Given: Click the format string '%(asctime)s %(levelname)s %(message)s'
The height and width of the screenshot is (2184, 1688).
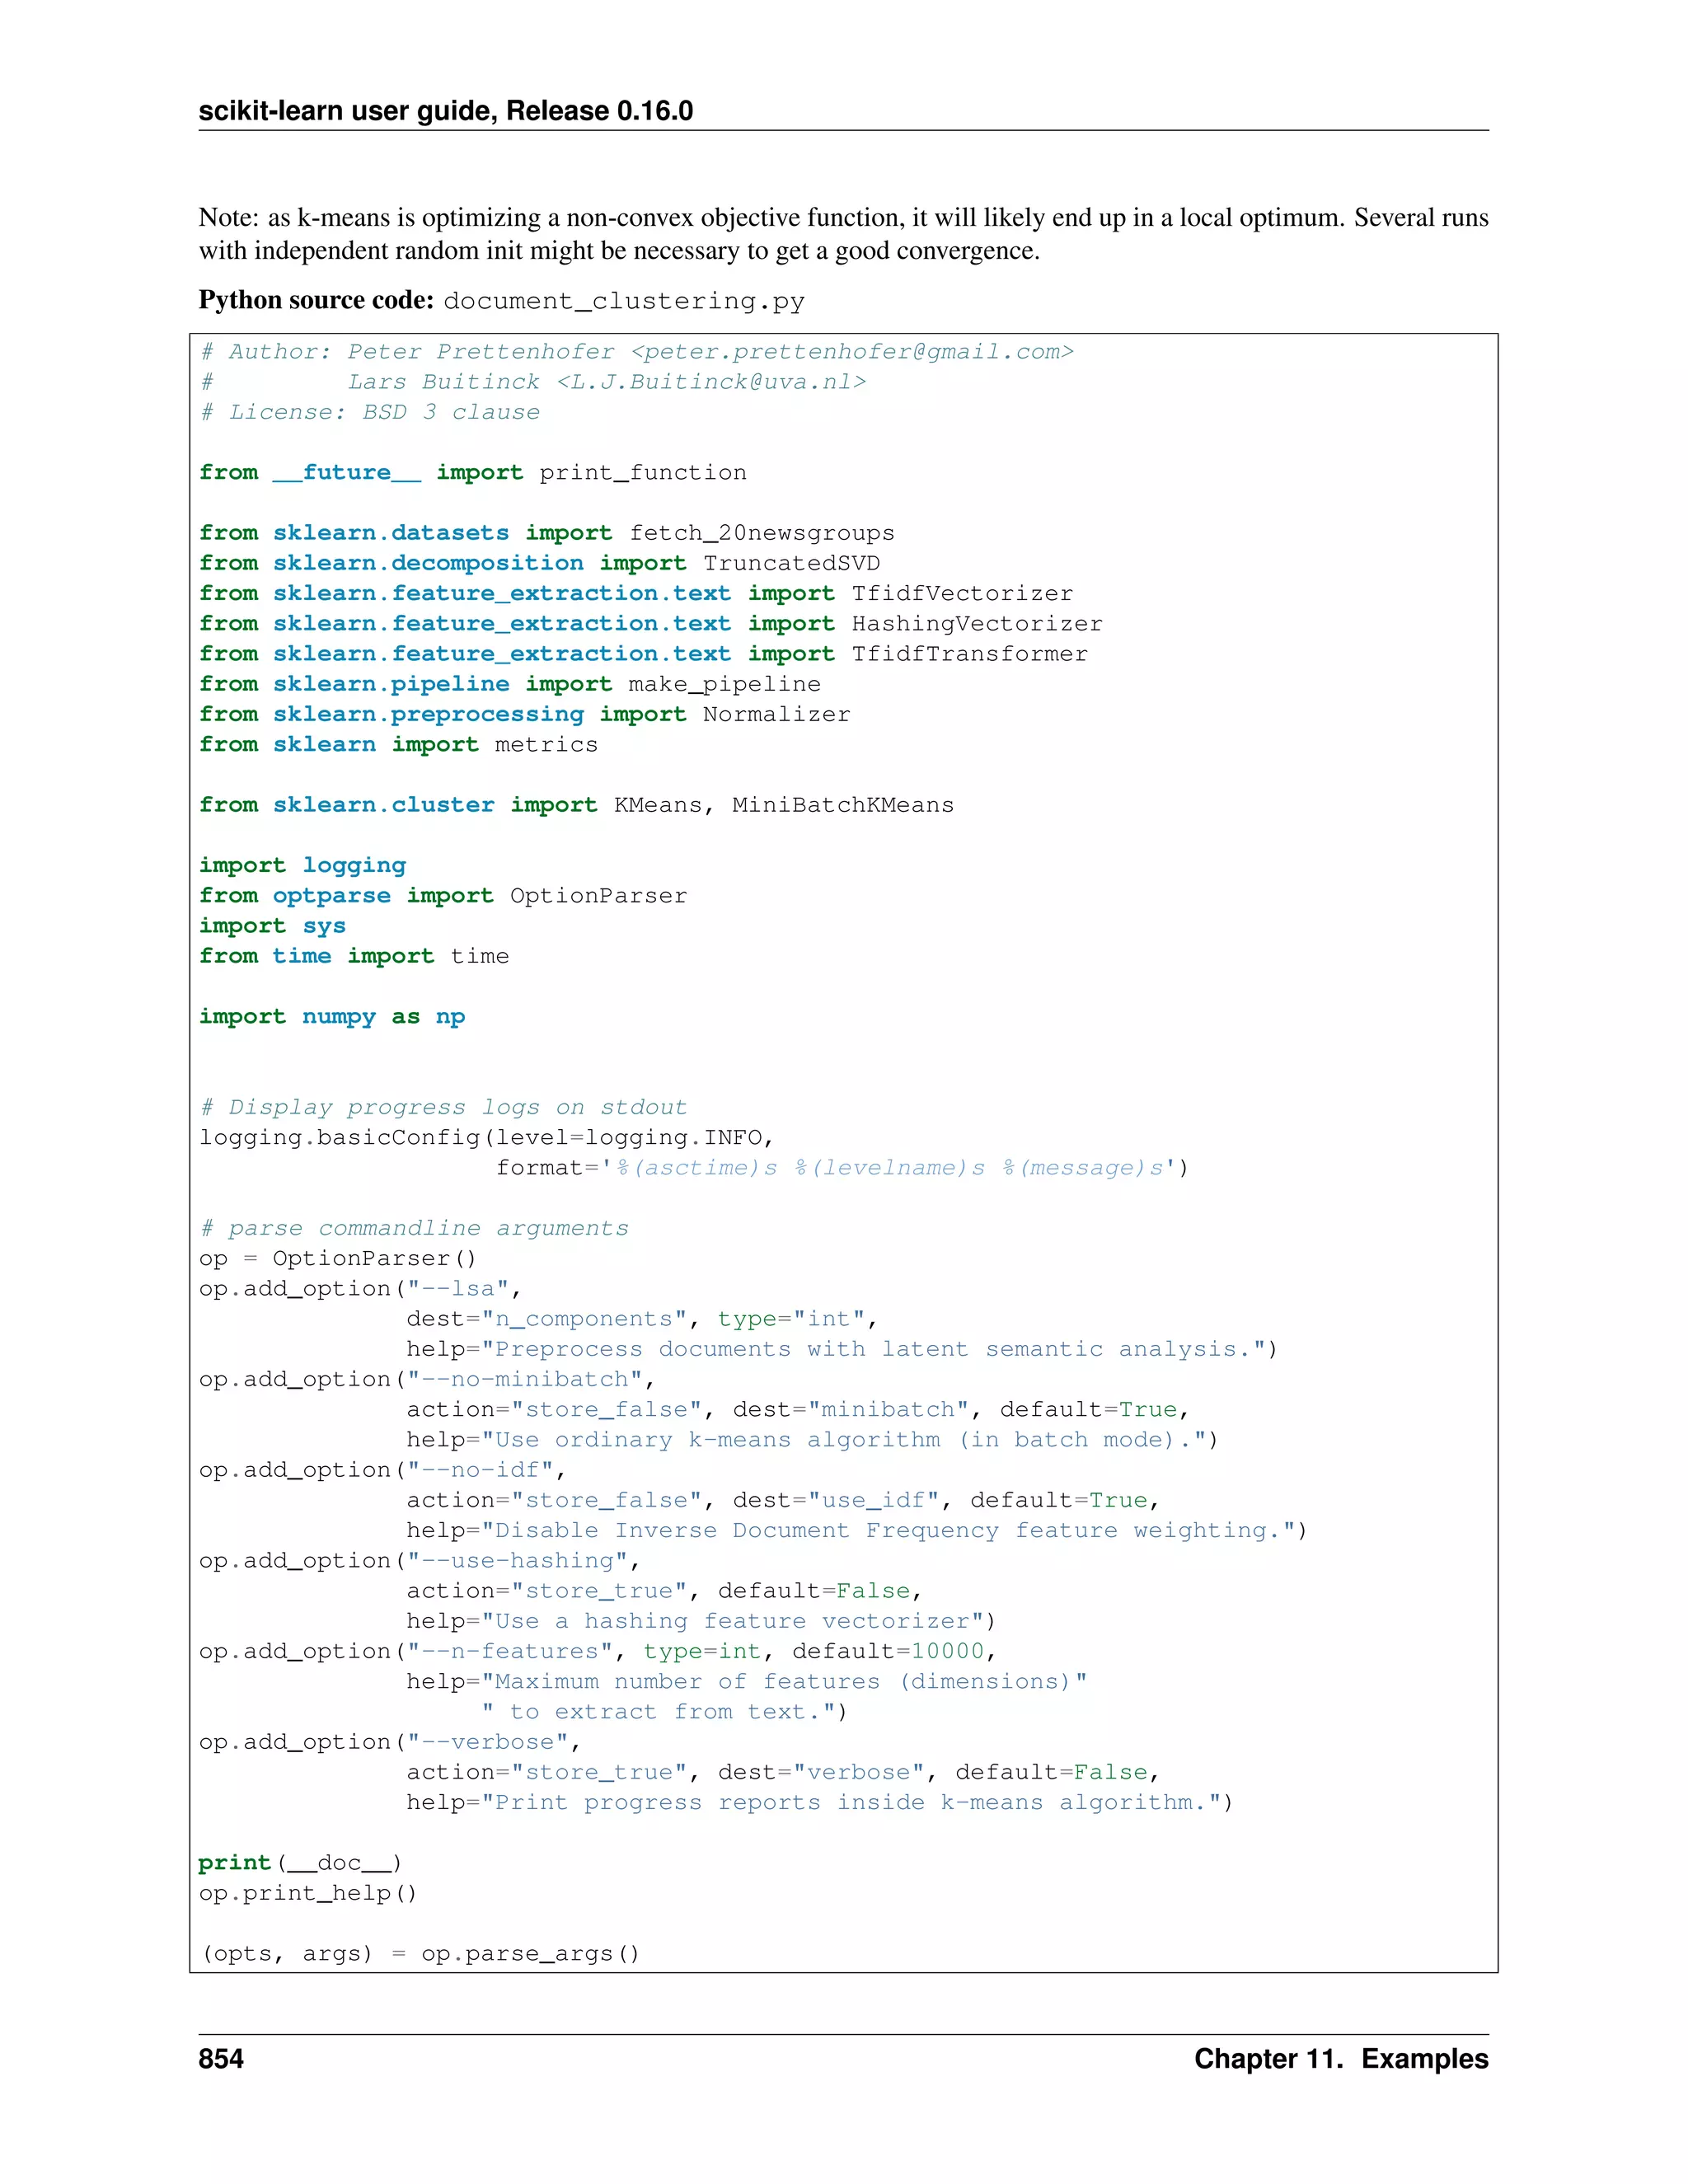Looking at the screenshot, I should point(890,1168).
